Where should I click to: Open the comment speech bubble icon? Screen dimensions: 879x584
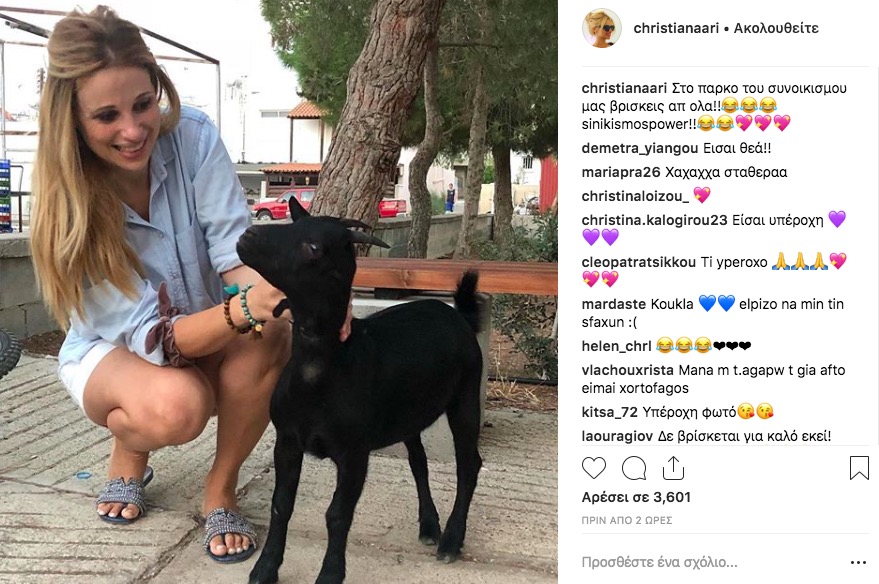634,468
